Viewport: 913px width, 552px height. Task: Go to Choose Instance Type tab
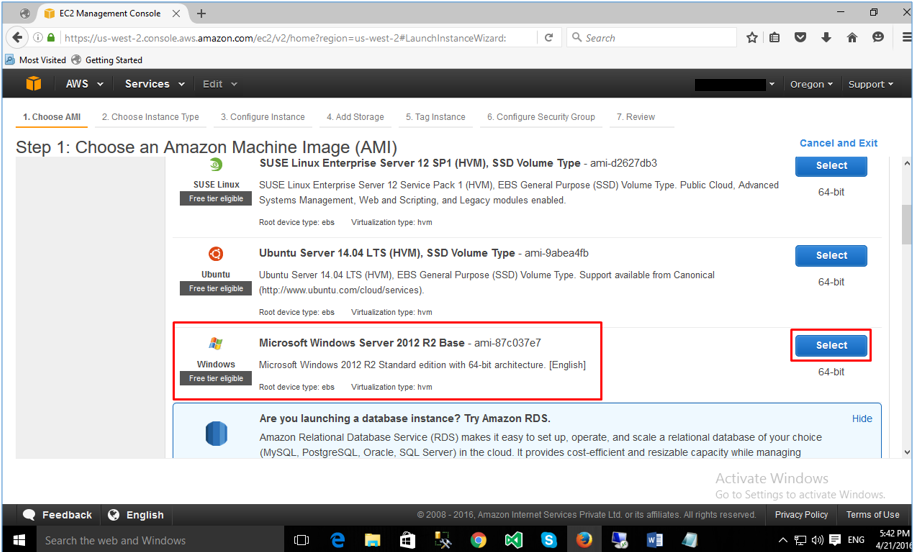pyautogui.click(x=150, y=117)
